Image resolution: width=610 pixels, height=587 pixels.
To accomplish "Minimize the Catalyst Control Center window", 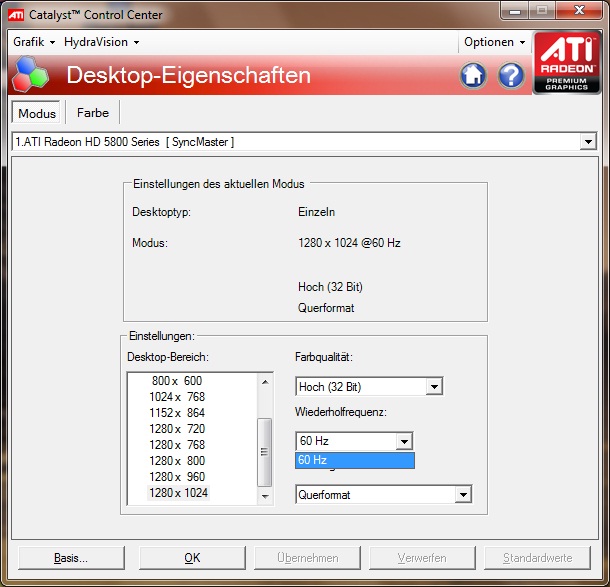I will [515, 11].
